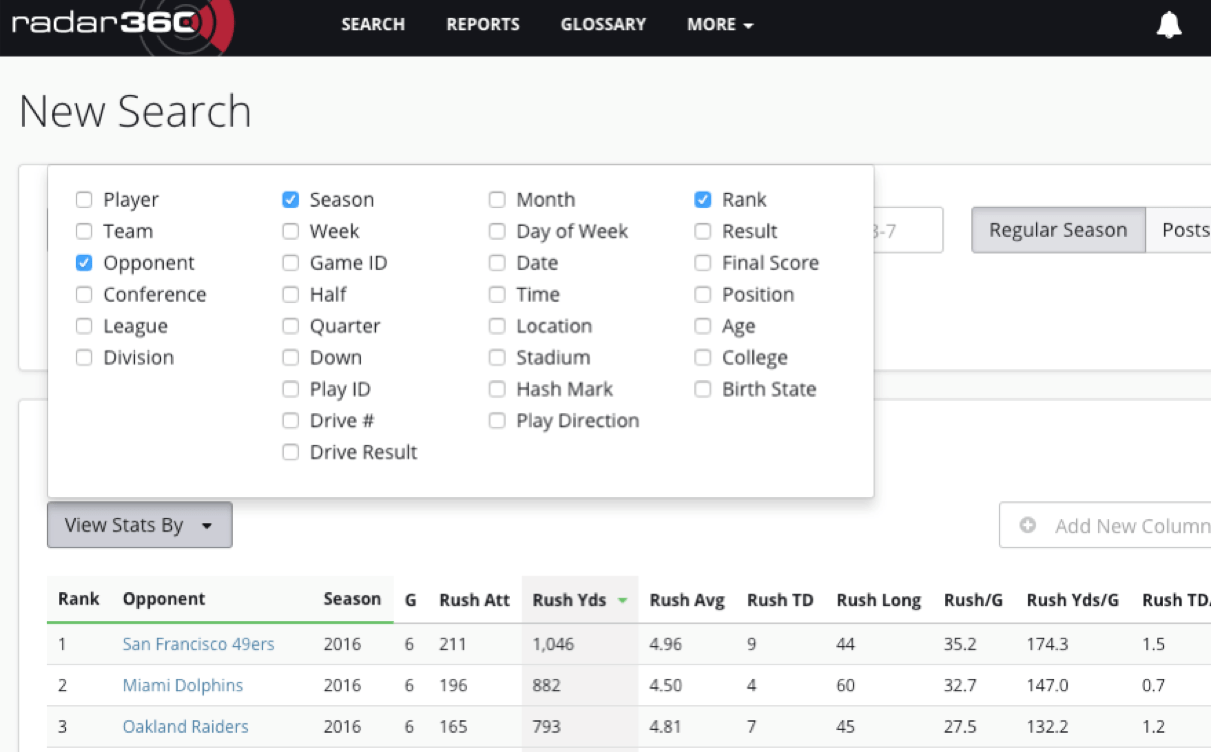Click the notification bell icon
This screenshot has height=752, width=1211.
(1168, 25)
